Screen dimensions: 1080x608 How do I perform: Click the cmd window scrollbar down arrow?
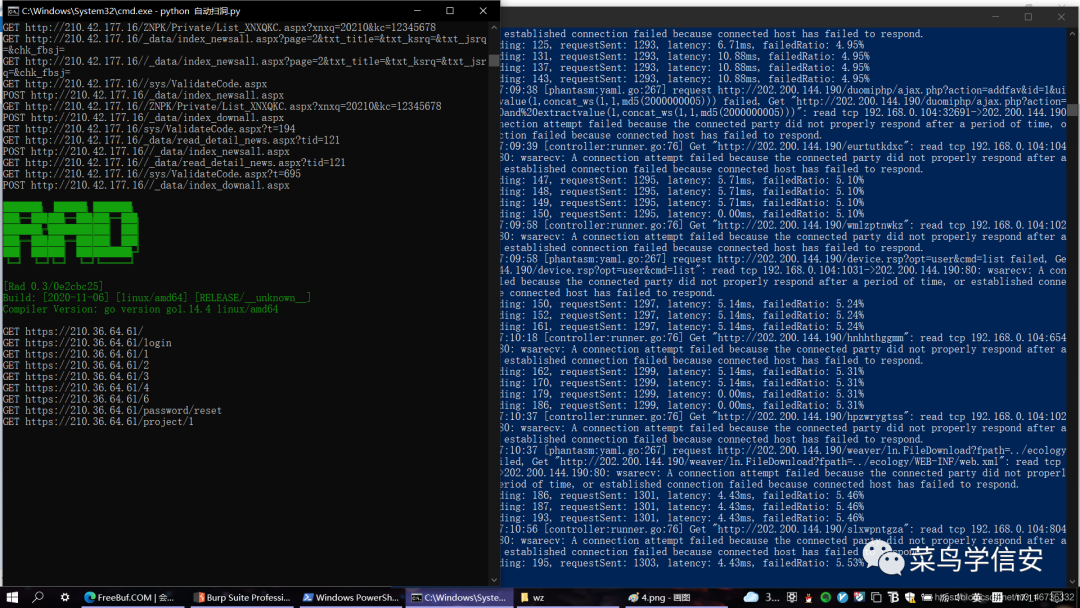coord(493,580)
